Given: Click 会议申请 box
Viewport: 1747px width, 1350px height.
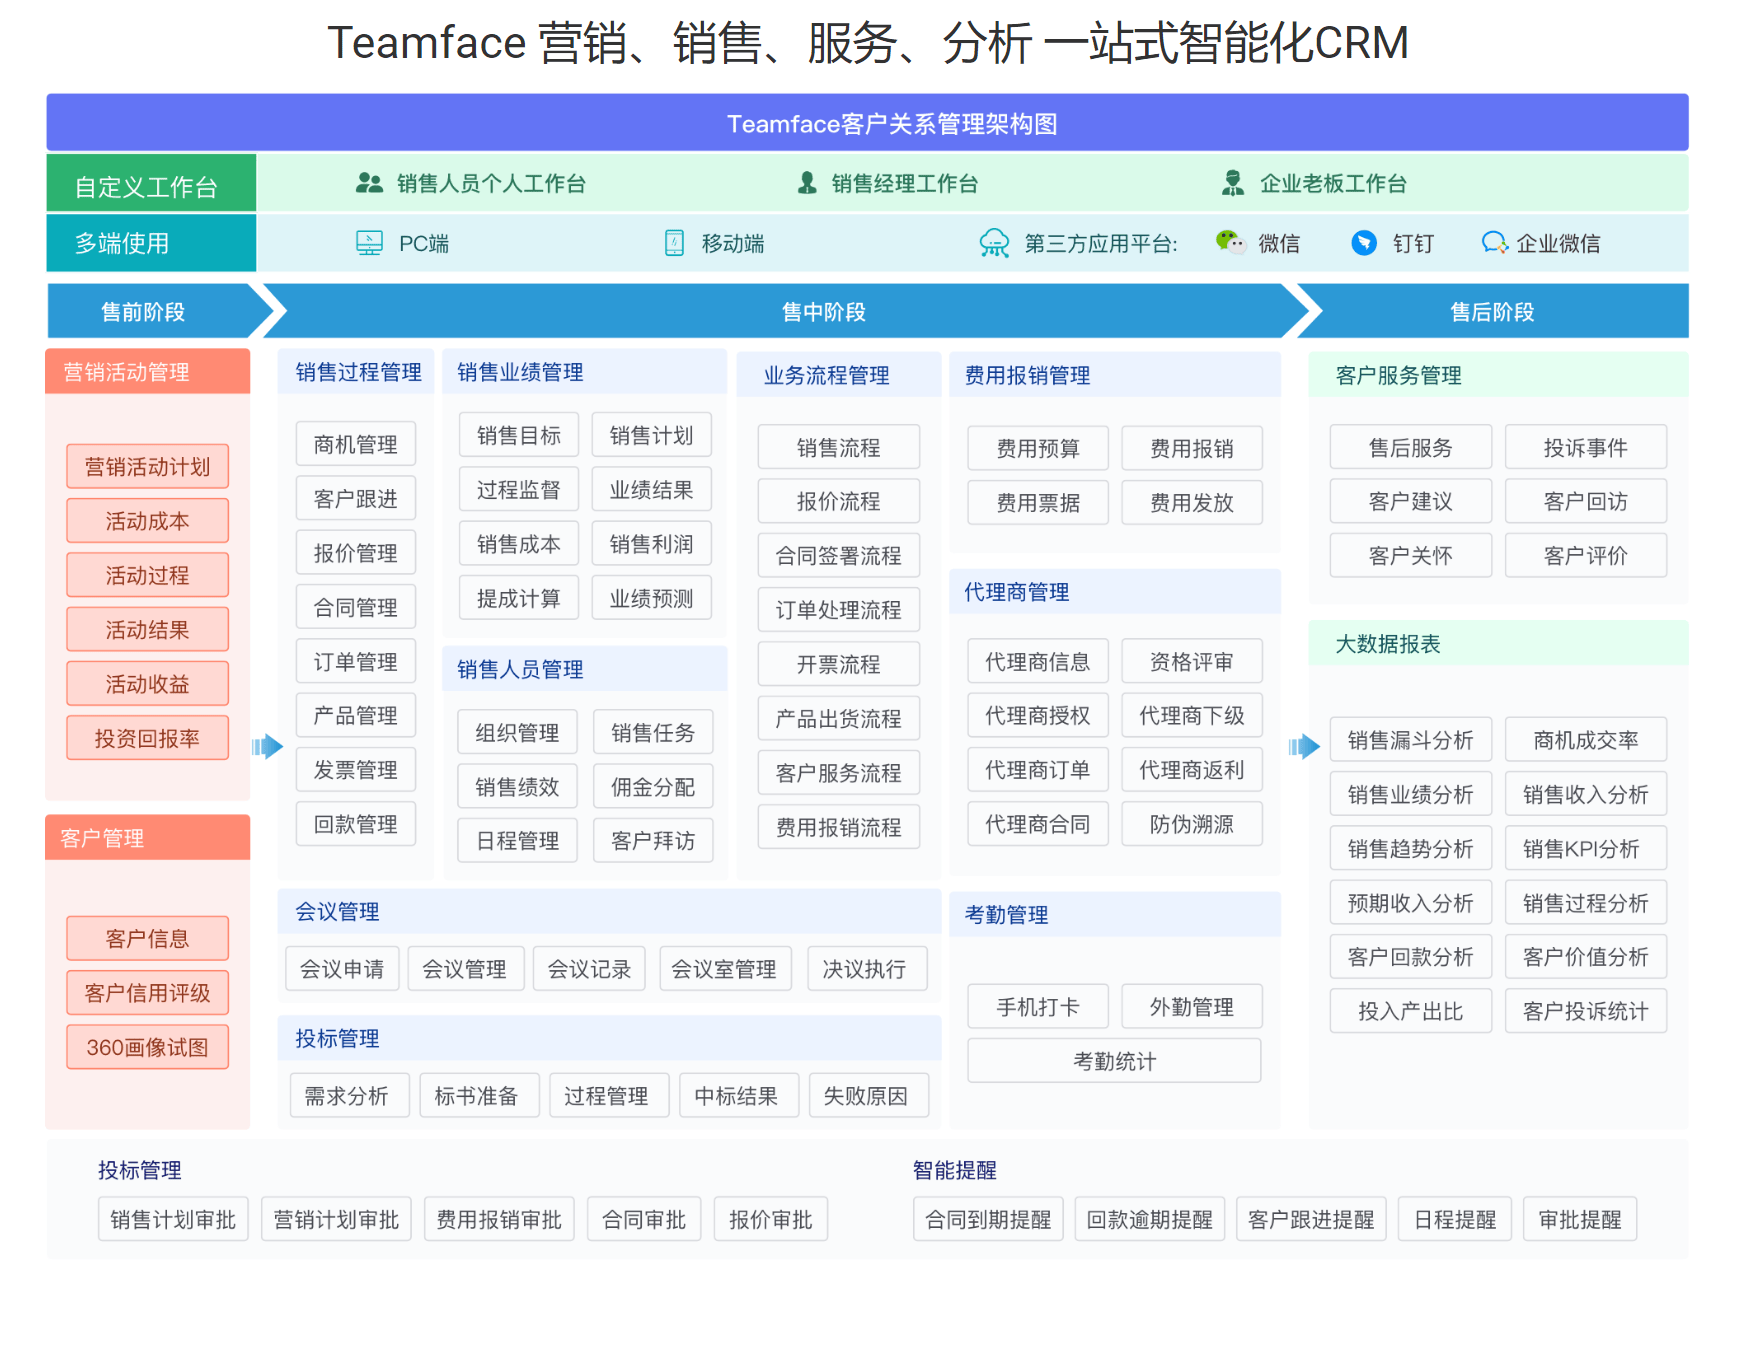Looking at the screenshot, I should tap(342, 968).
